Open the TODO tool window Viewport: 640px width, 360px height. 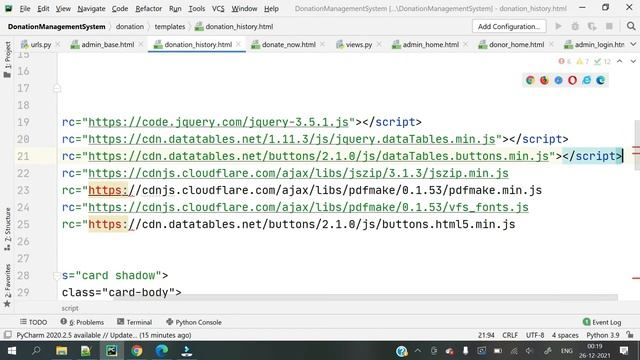33,322
